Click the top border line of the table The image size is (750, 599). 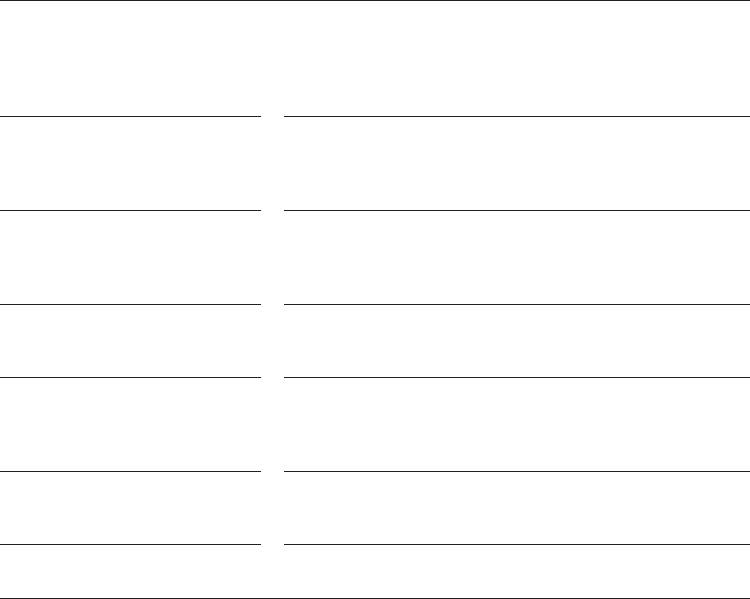375,1
